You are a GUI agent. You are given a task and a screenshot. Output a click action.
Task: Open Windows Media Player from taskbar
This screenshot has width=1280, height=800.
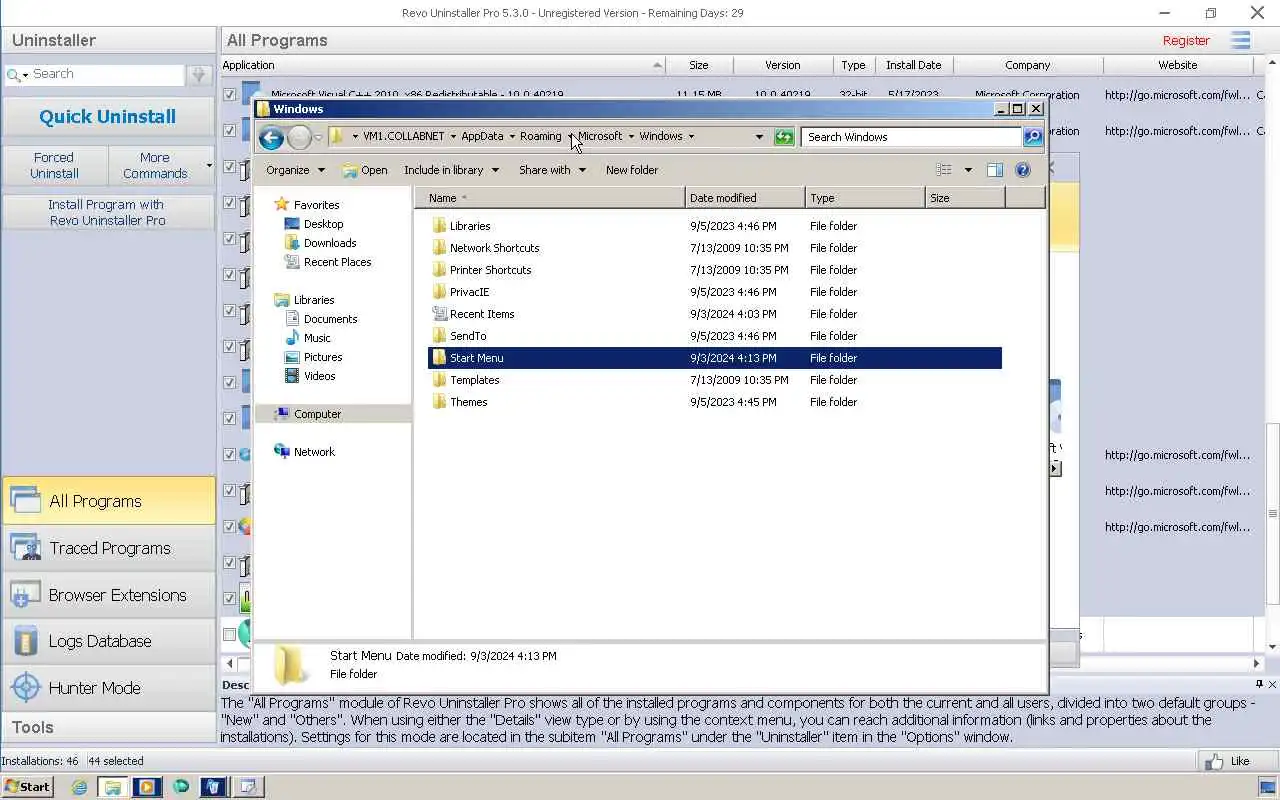click(146, 787)
